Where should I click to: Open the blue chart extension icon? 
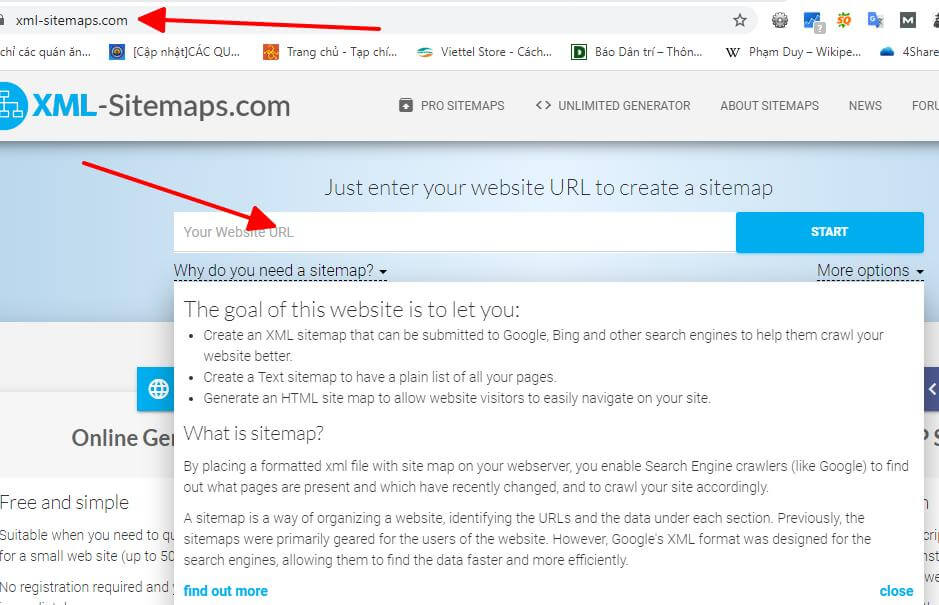(813, 21)
